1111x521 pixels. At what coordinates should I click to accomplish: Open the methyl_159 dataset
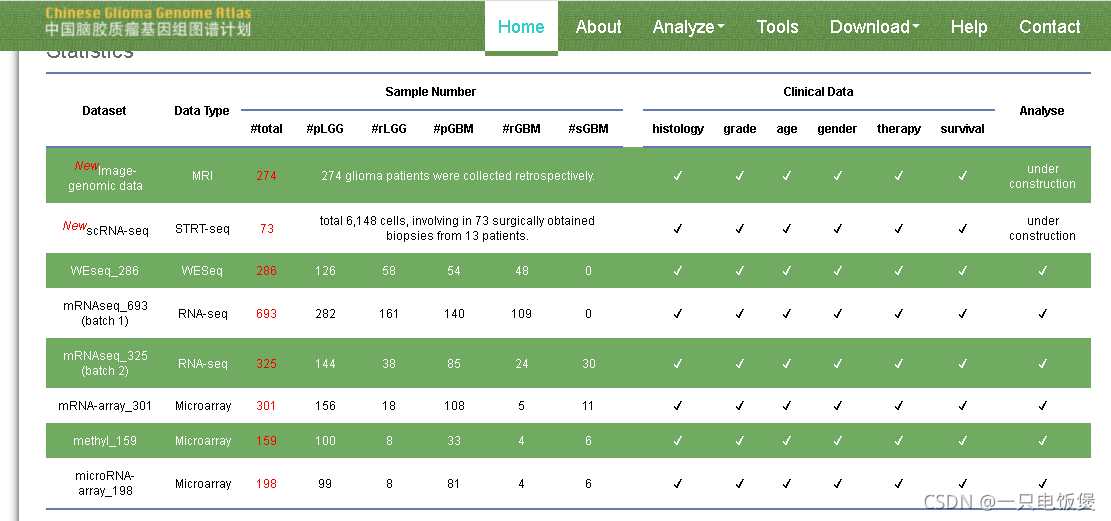[105, 441]
